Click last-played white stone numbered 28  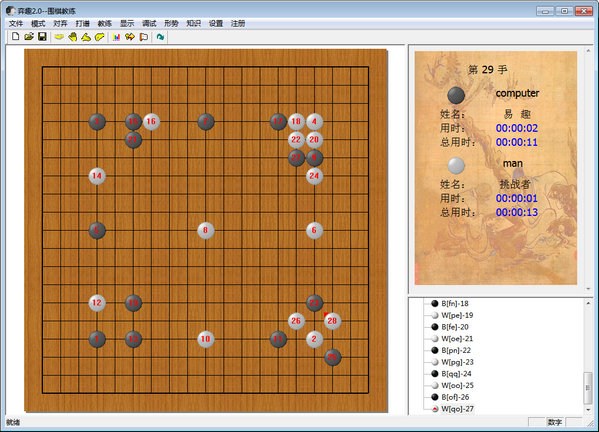(332, 321)
